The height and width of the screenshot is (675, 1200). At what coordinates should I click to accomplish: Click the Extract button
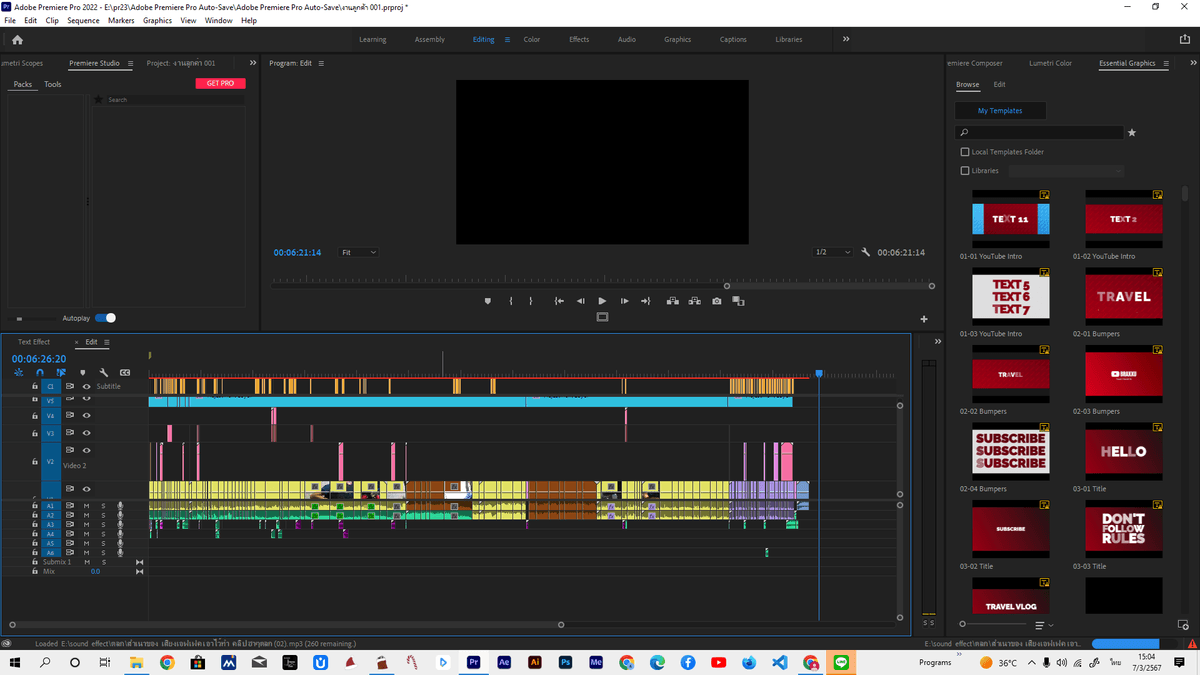(x=694, y=301)
